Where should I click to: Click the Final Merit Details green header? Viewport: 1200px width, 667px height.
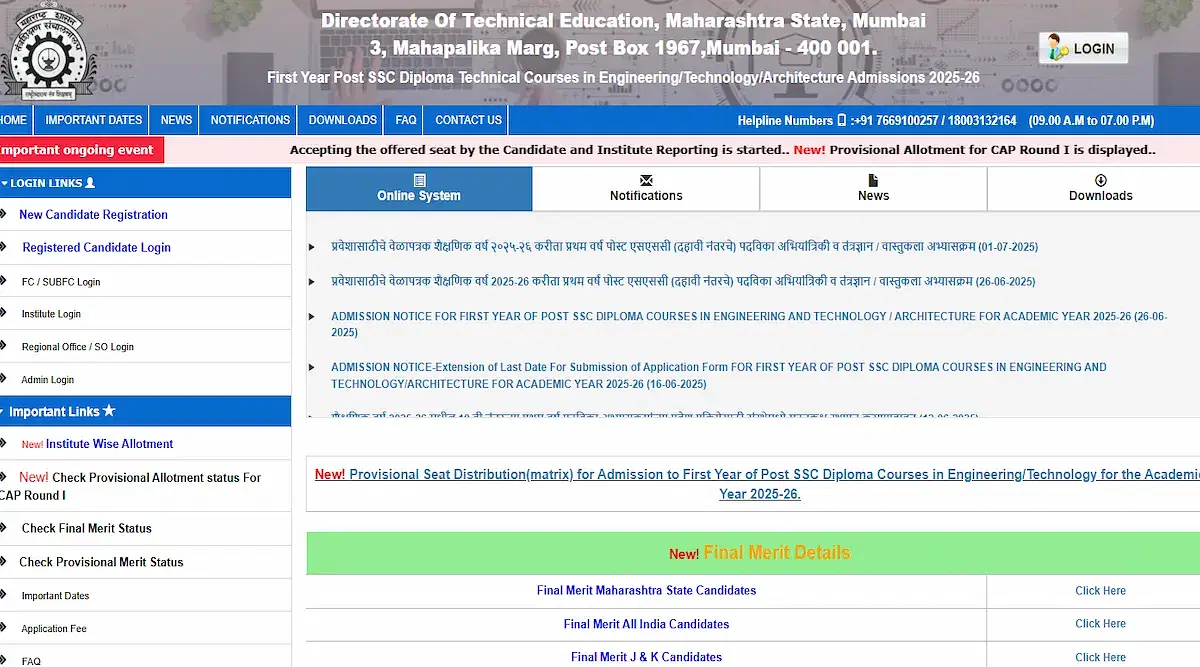[753, 553]
